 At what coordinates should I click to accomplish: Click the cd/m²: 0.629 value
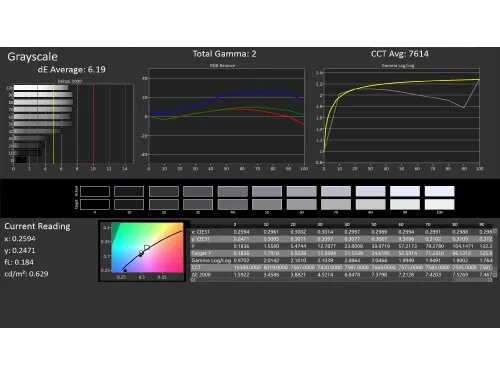tap(26, 274)
